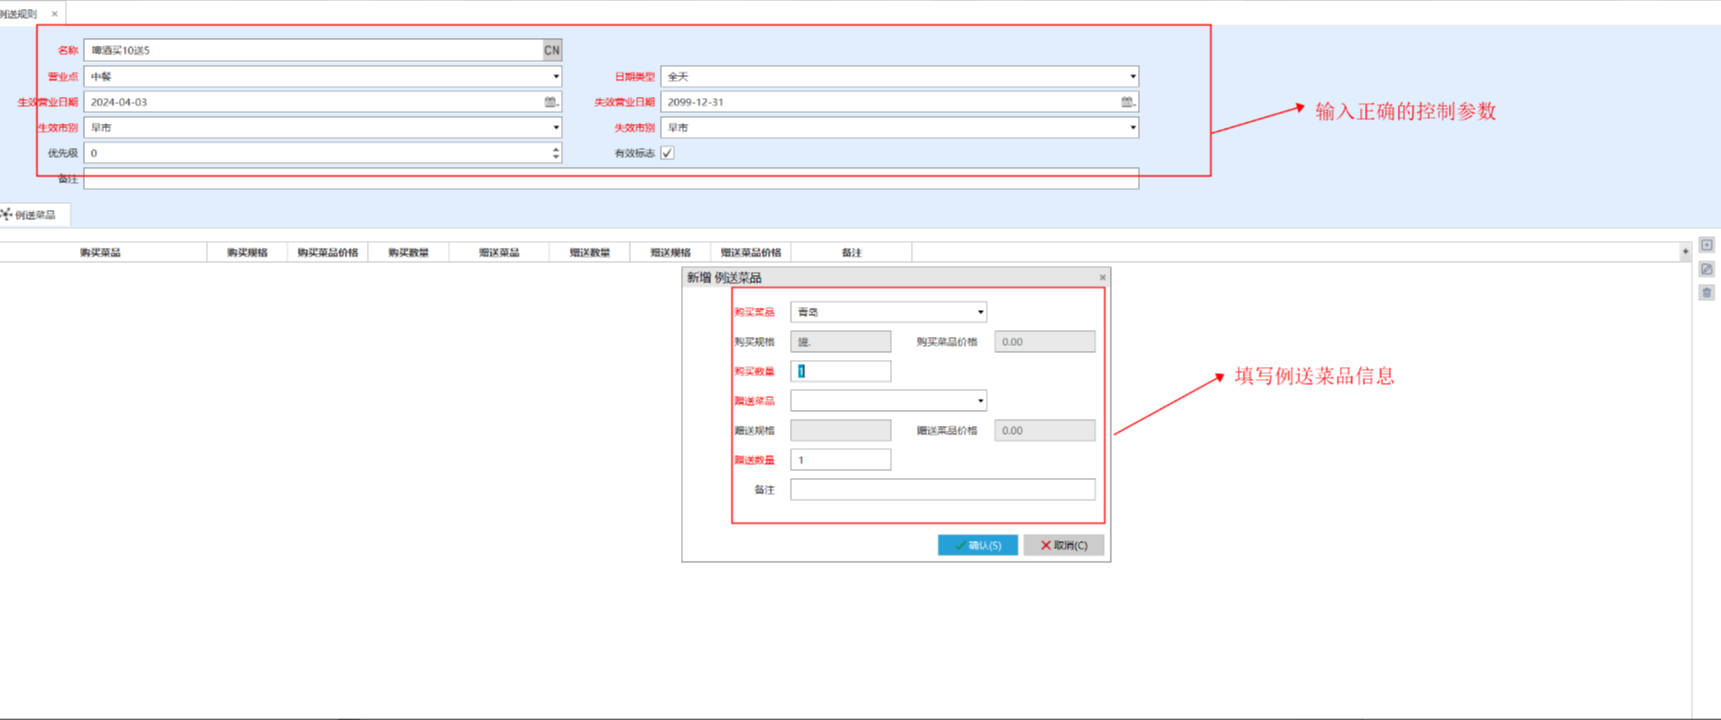
Task: Open the 赠送菜品 dropdown in the dialog
Action: click(980, 401)
